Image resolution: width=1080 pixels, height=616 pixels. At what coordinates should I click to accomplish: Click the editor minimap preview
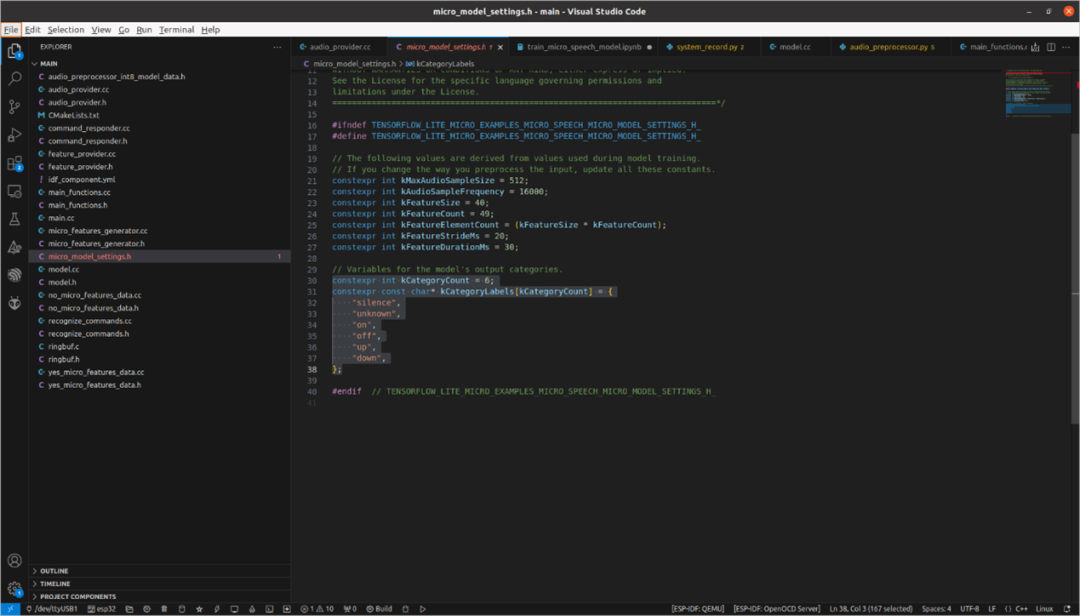pyautogui.click(x=1036, y=95)
